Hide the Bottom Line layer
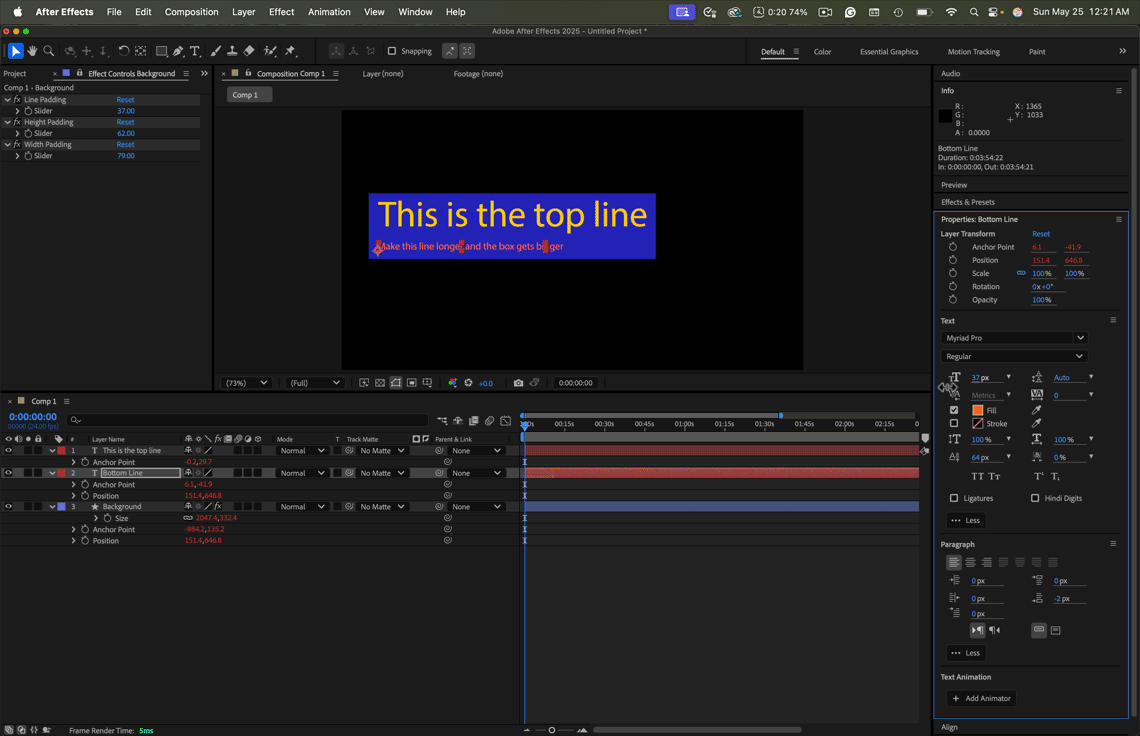This screenshot has width=1140, height=736. (8, 473)
